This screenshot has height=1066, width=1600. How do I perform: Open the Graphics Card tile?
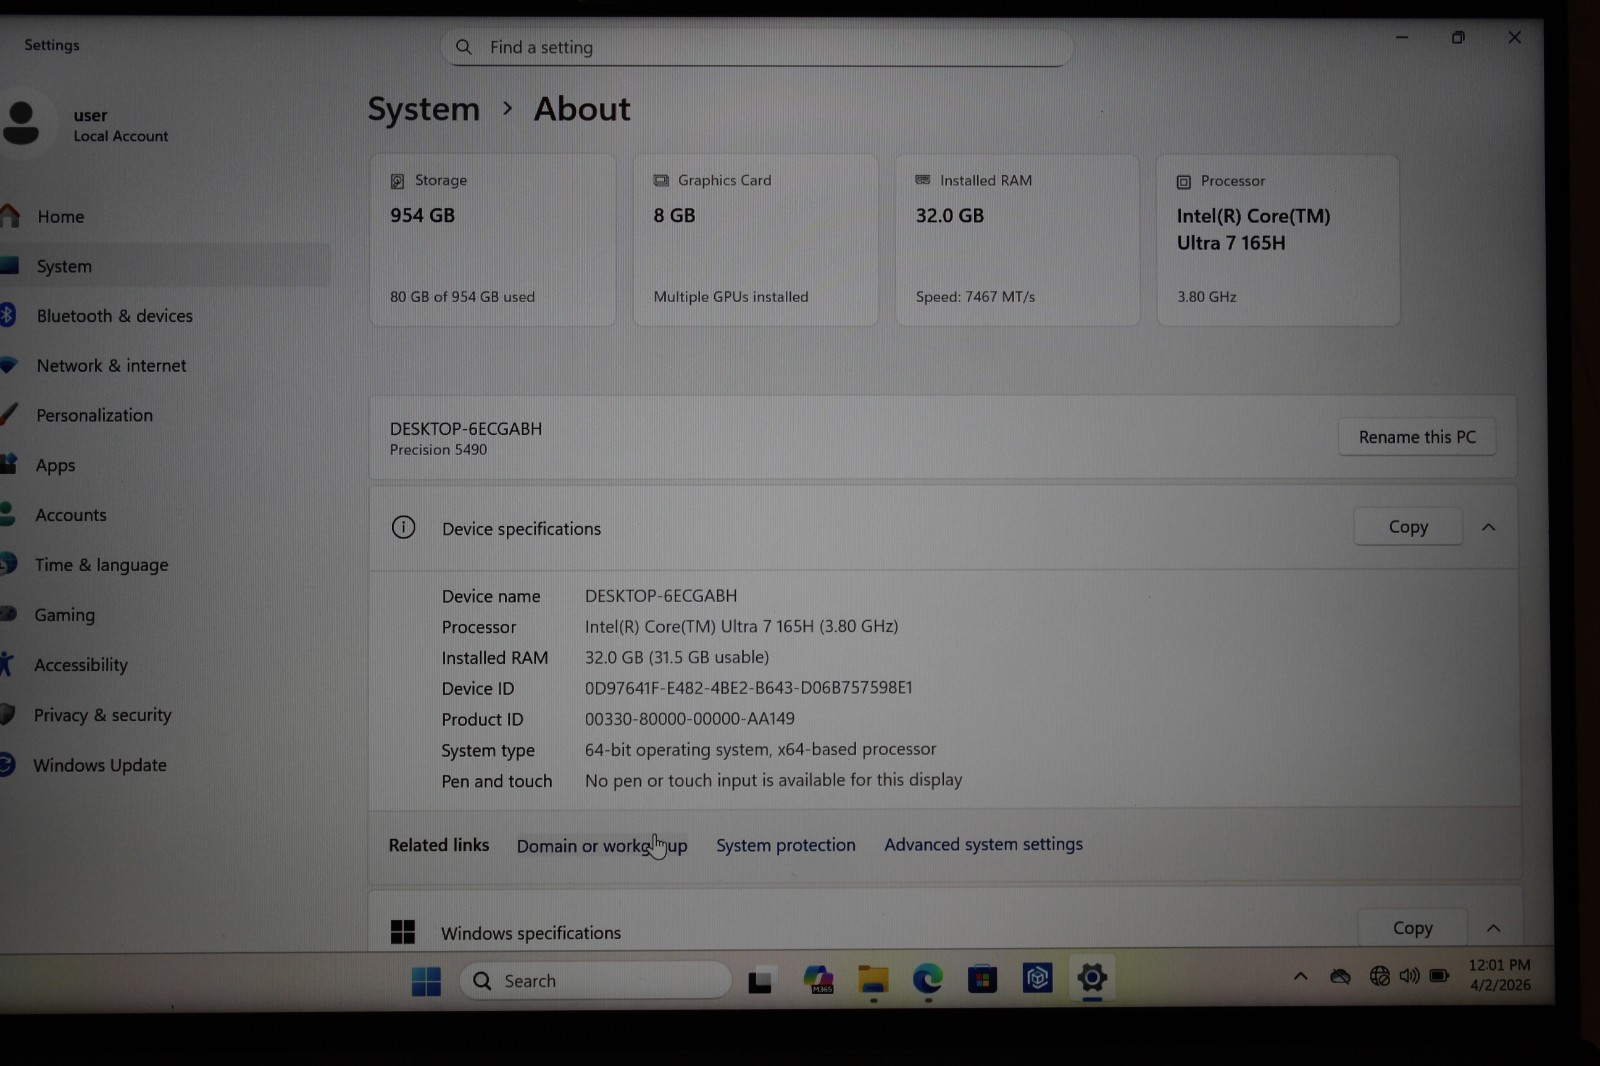756,240
